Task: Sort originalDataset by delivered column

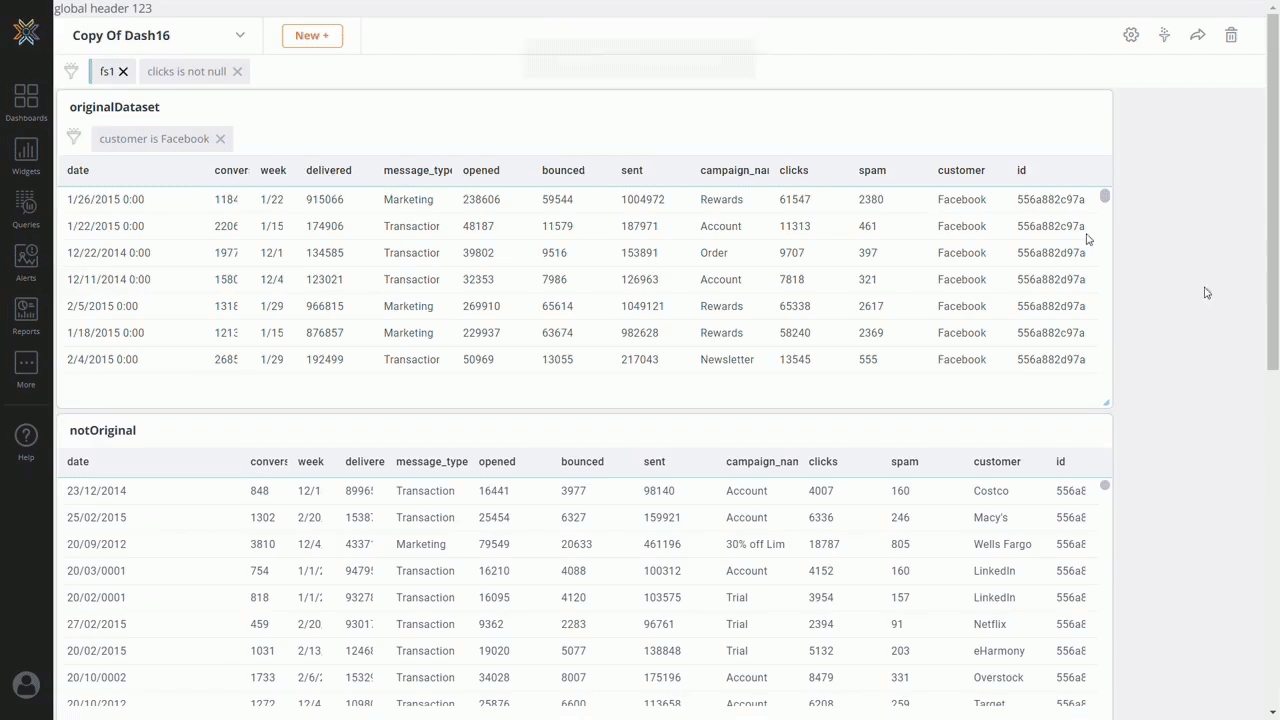Action: click(329, 171)
